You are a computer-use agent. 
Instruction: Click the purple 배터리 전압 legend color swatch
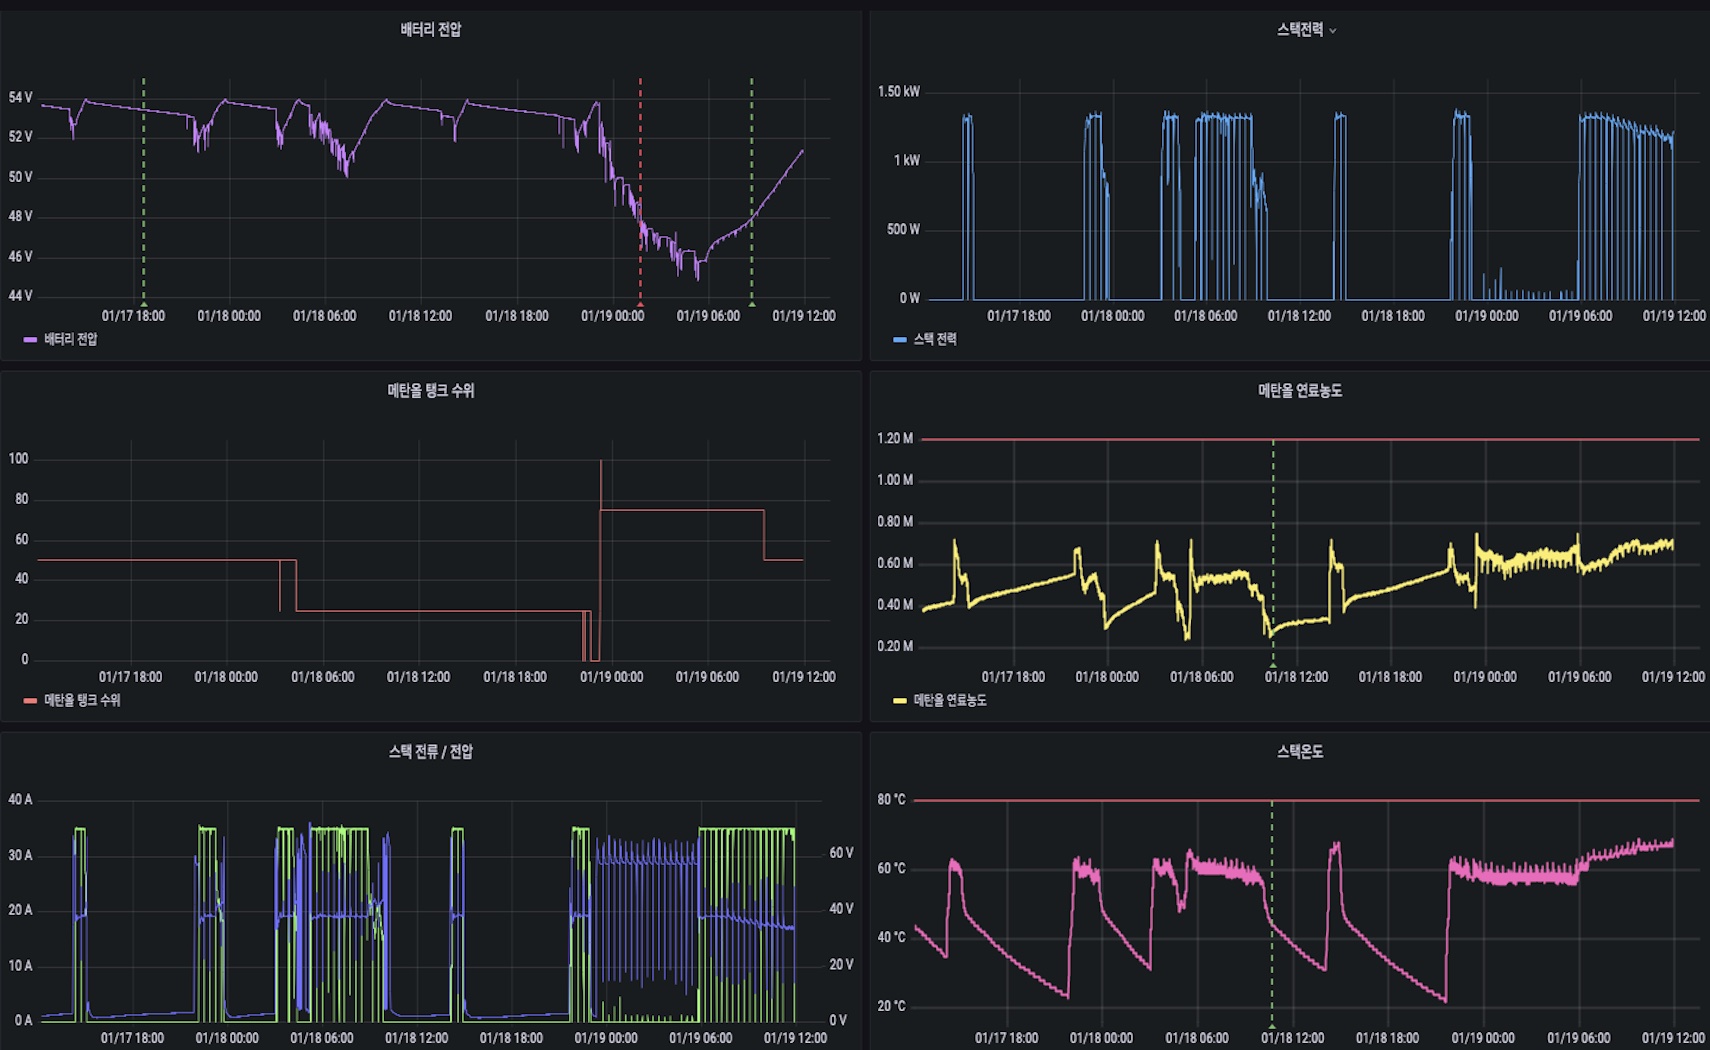[31, 340]
